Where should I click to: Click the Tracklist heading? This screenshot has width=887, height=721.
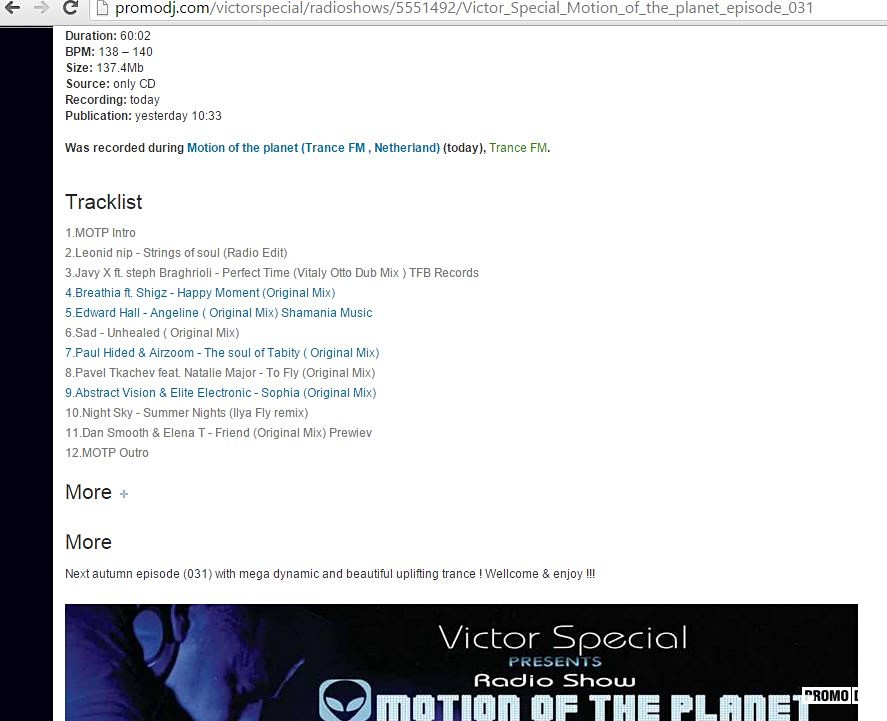(104, 202)
